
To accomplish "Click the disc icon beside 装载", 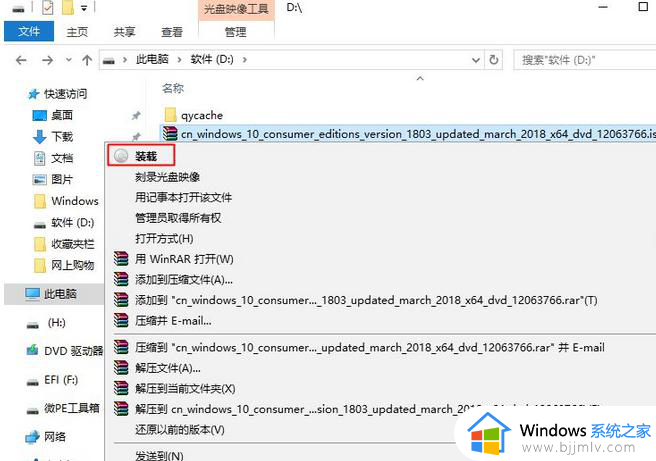I will pyautogui.click(x=121, y=156).
